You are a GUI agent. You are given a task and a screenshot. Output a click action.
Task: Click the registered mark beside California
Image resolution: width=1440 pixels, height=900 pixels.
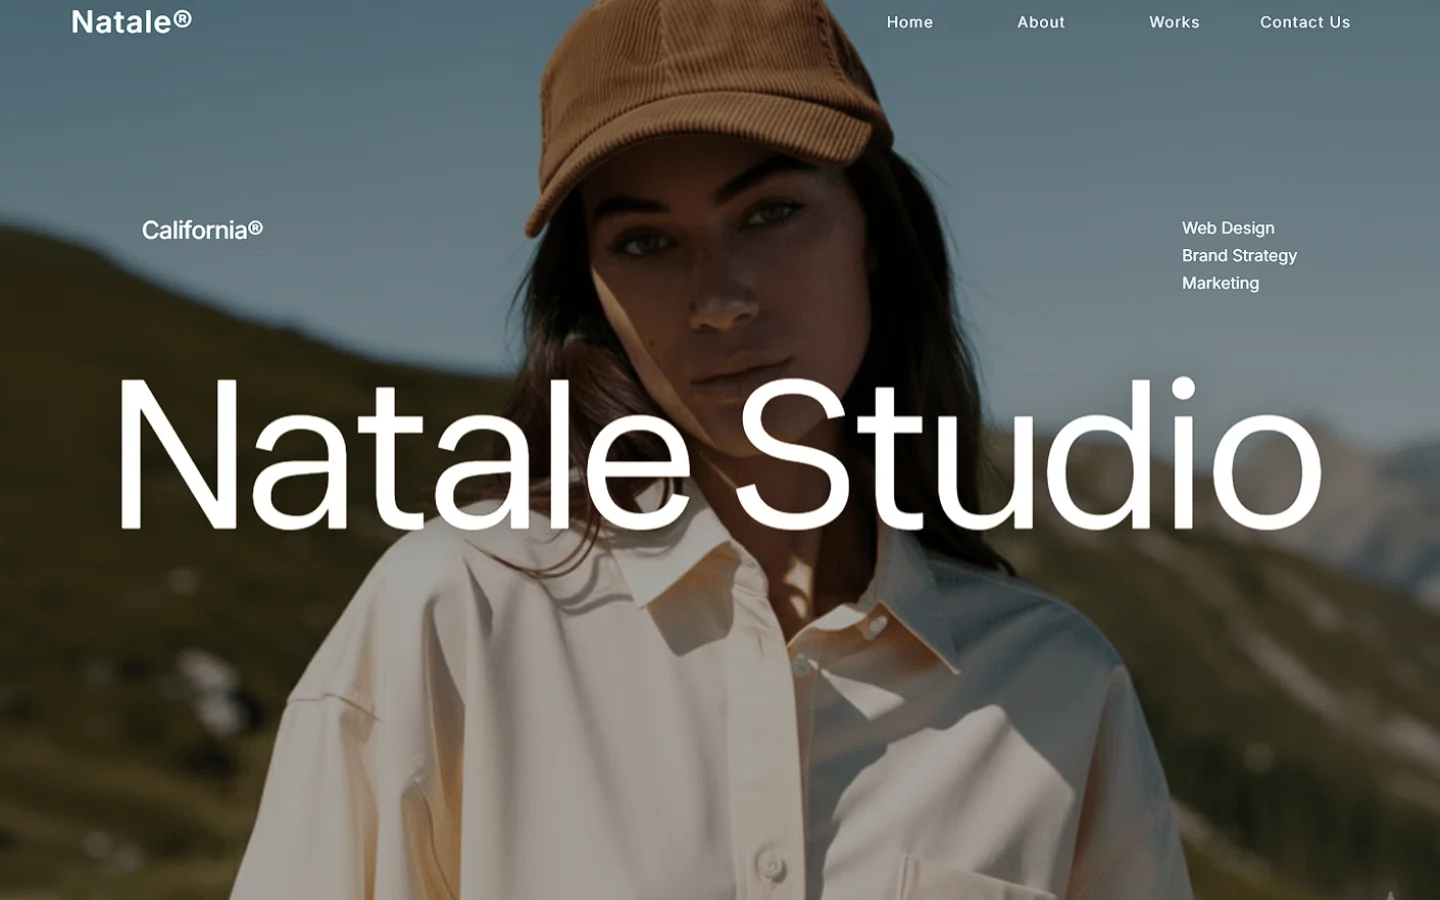256,228
